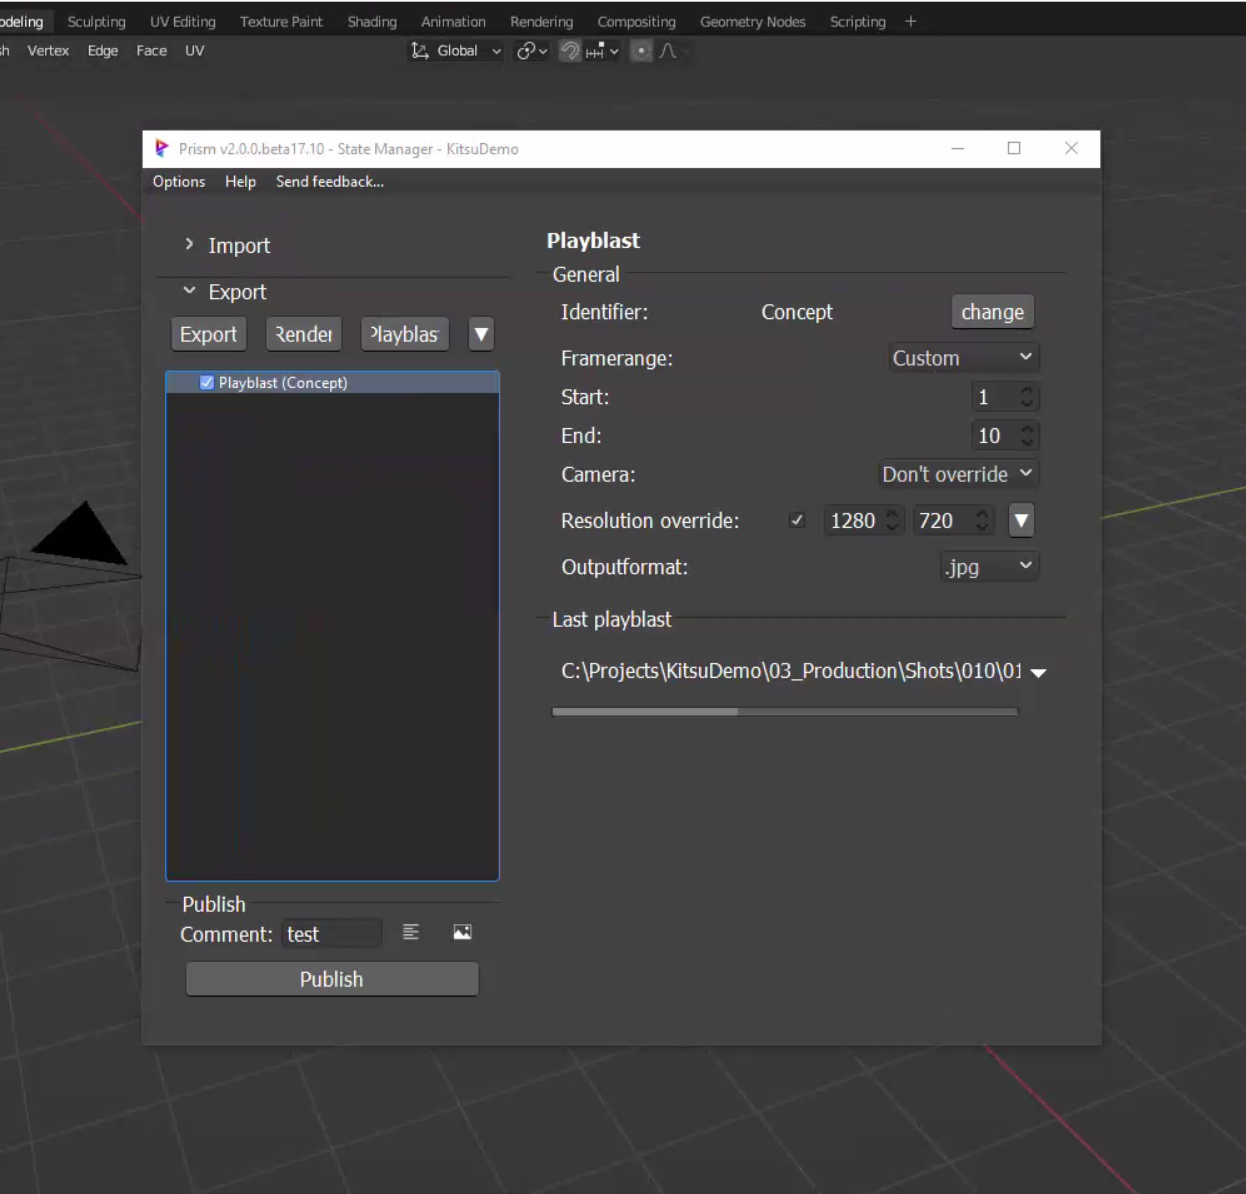Maximize the State Manager window
Image resolution: width=1246 pixels, height=1194 pixels.
point(1014,148)
